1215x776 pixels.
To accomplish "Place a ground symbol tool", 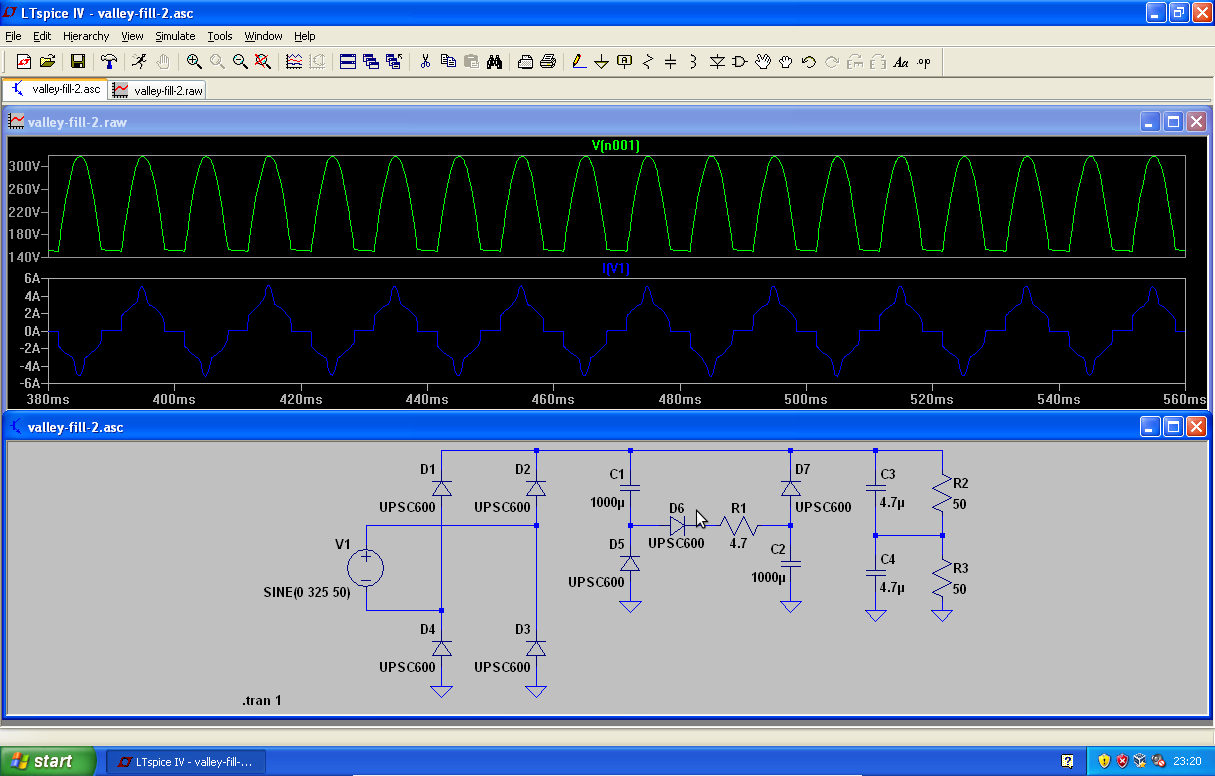I will (x=601, y=62).
